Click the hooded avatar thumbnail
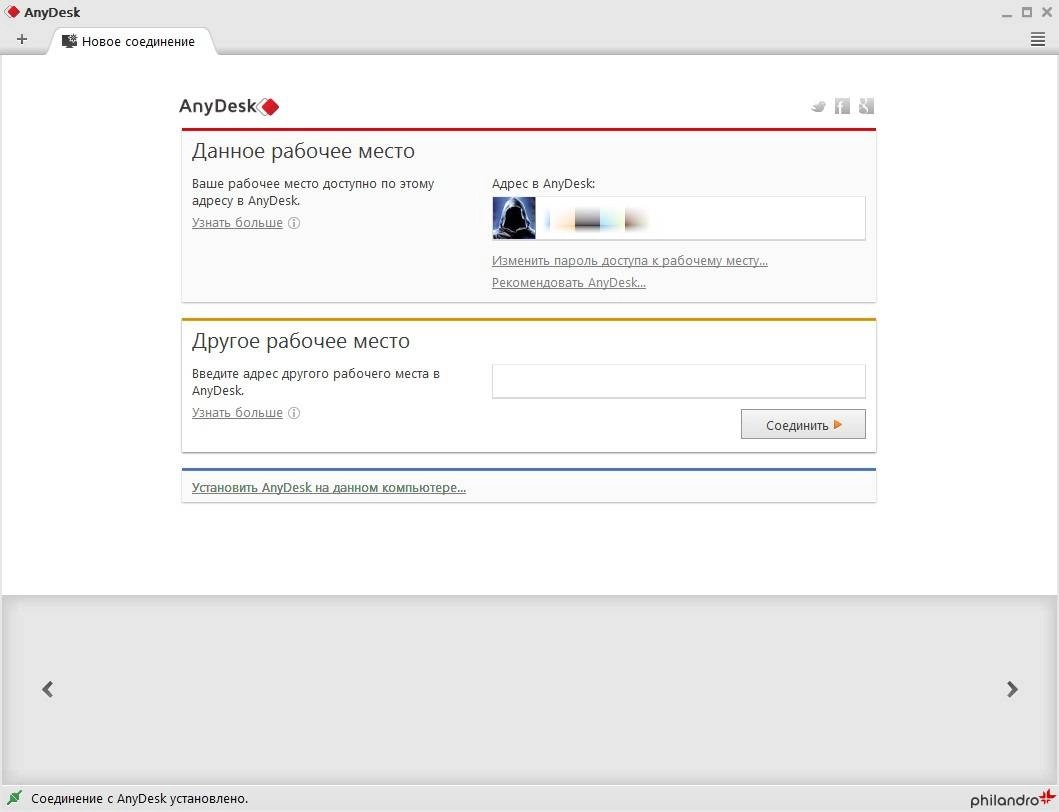The height and width of the screenshot is (812, 1059). coord(514,218)
